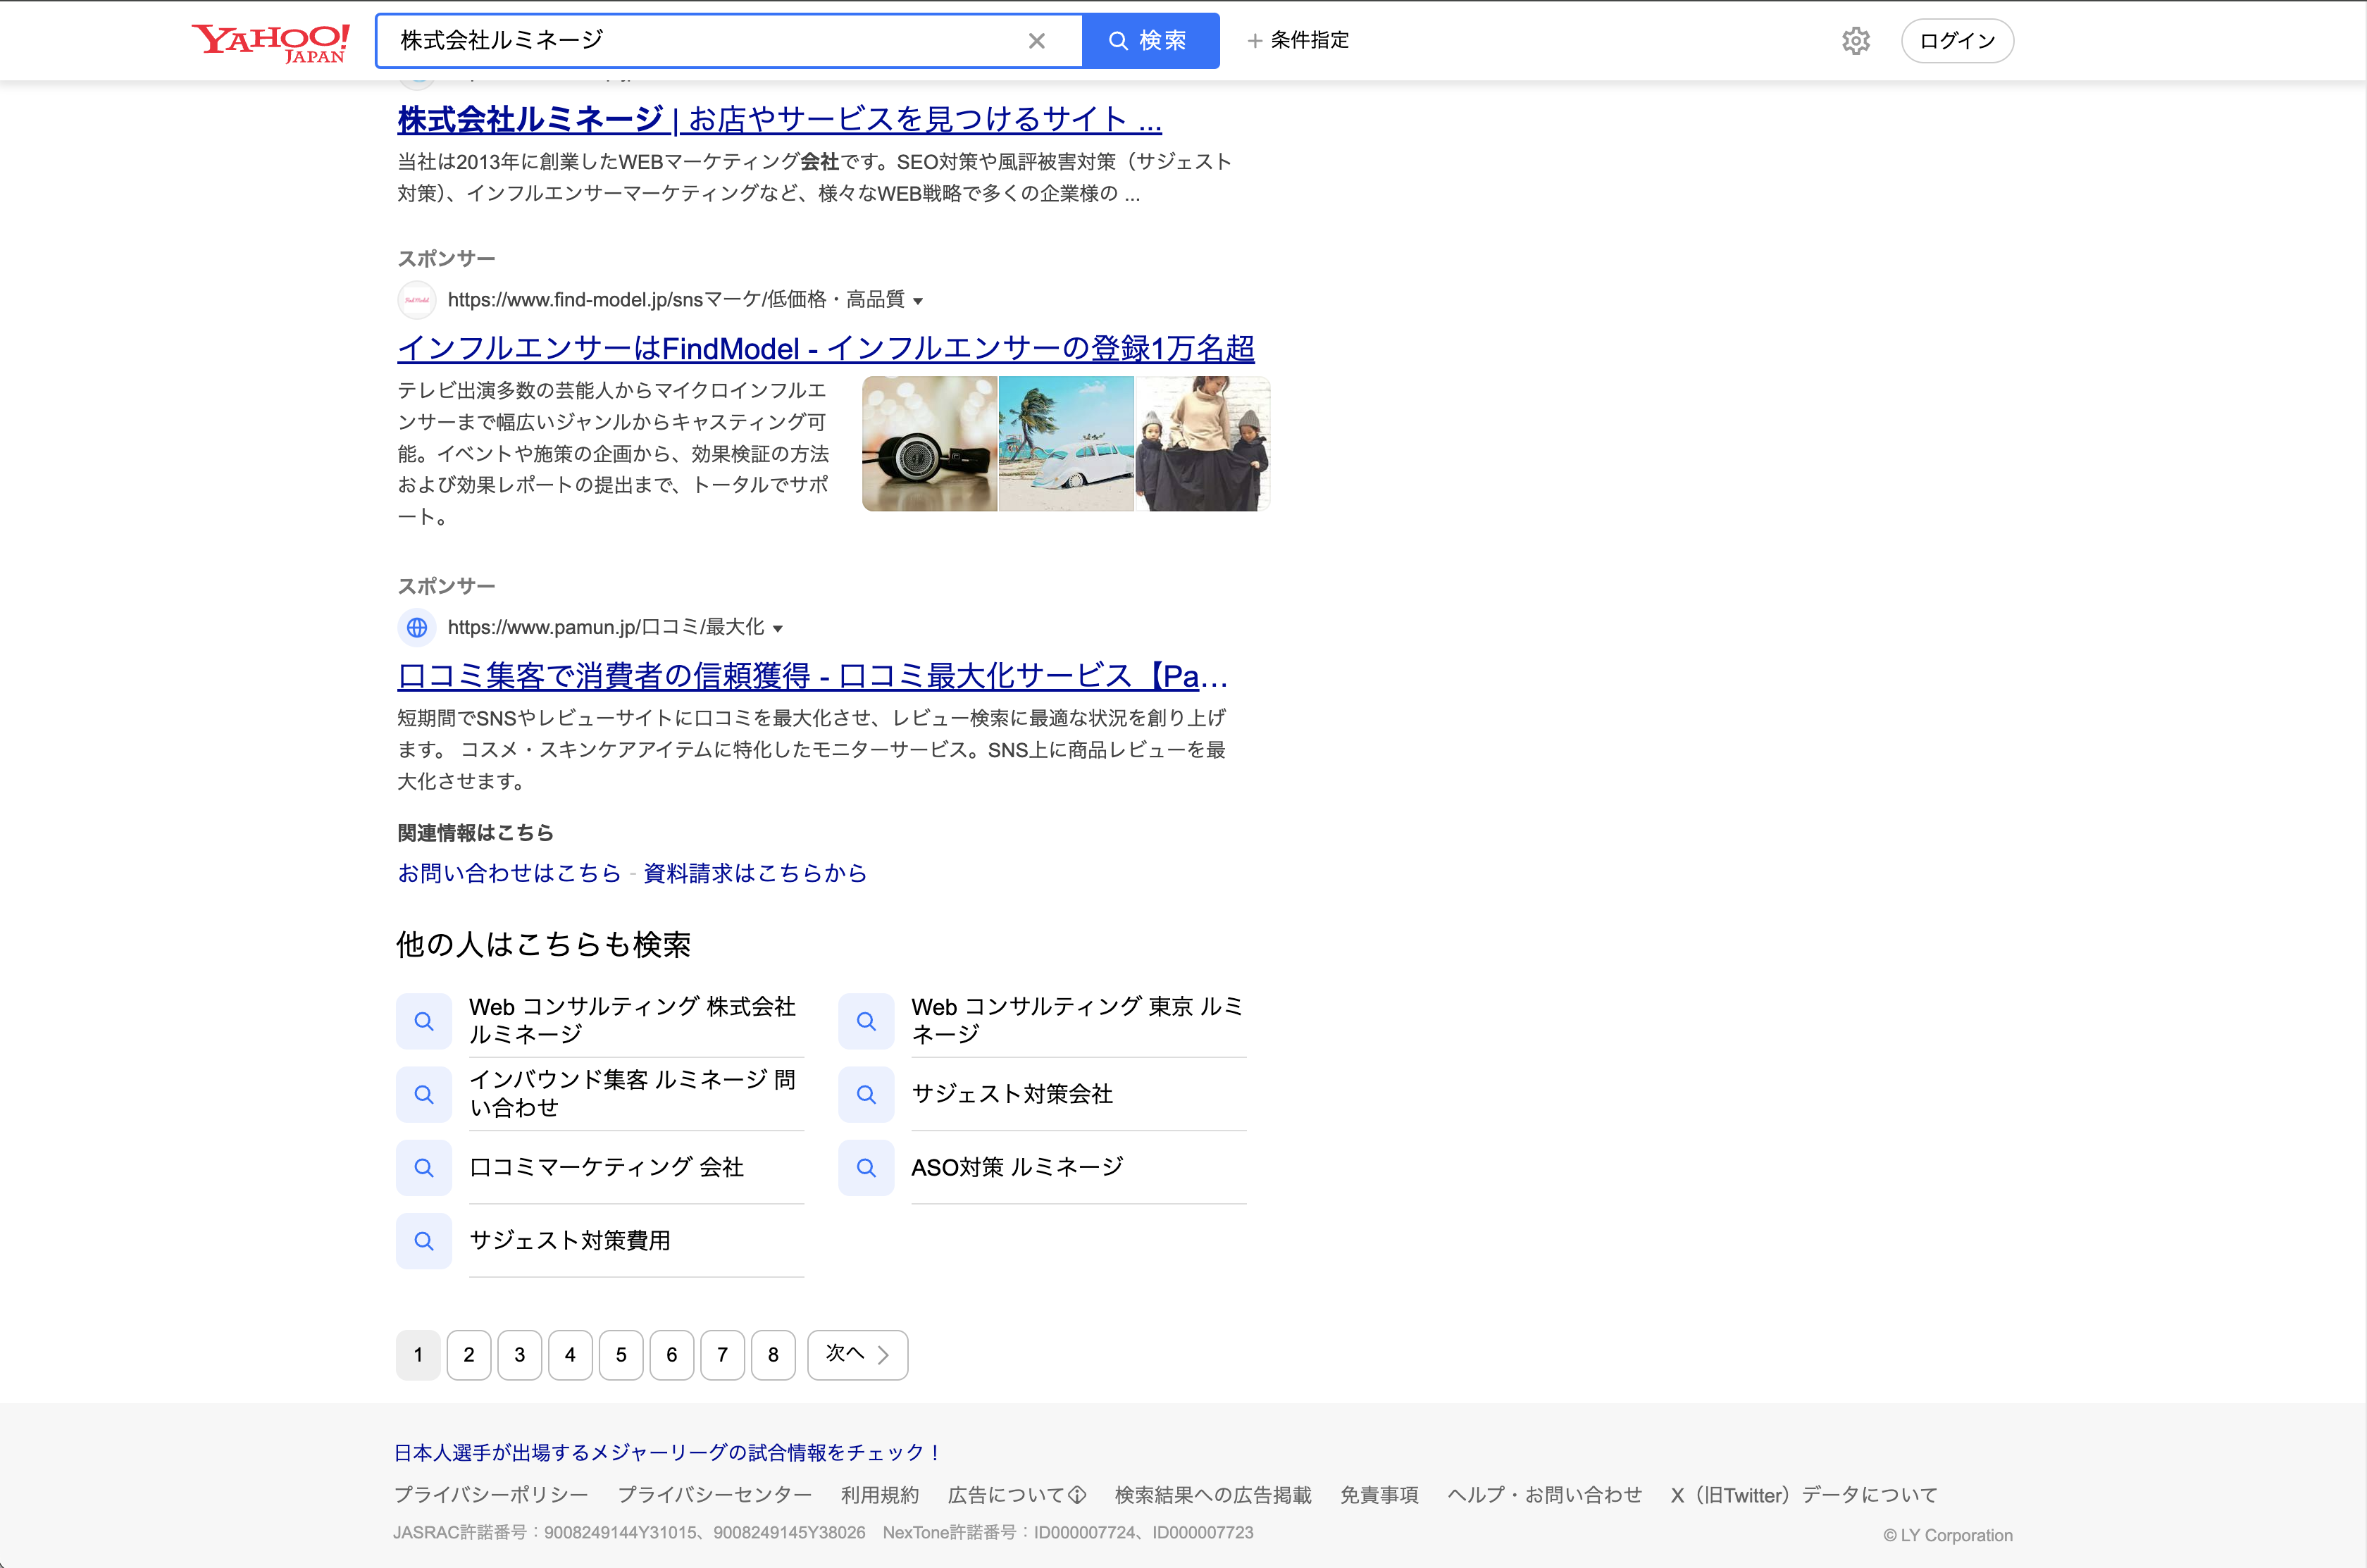Open the プライバシーポリシー footer link
Screen dimensions: 2367x1568
491,1495
